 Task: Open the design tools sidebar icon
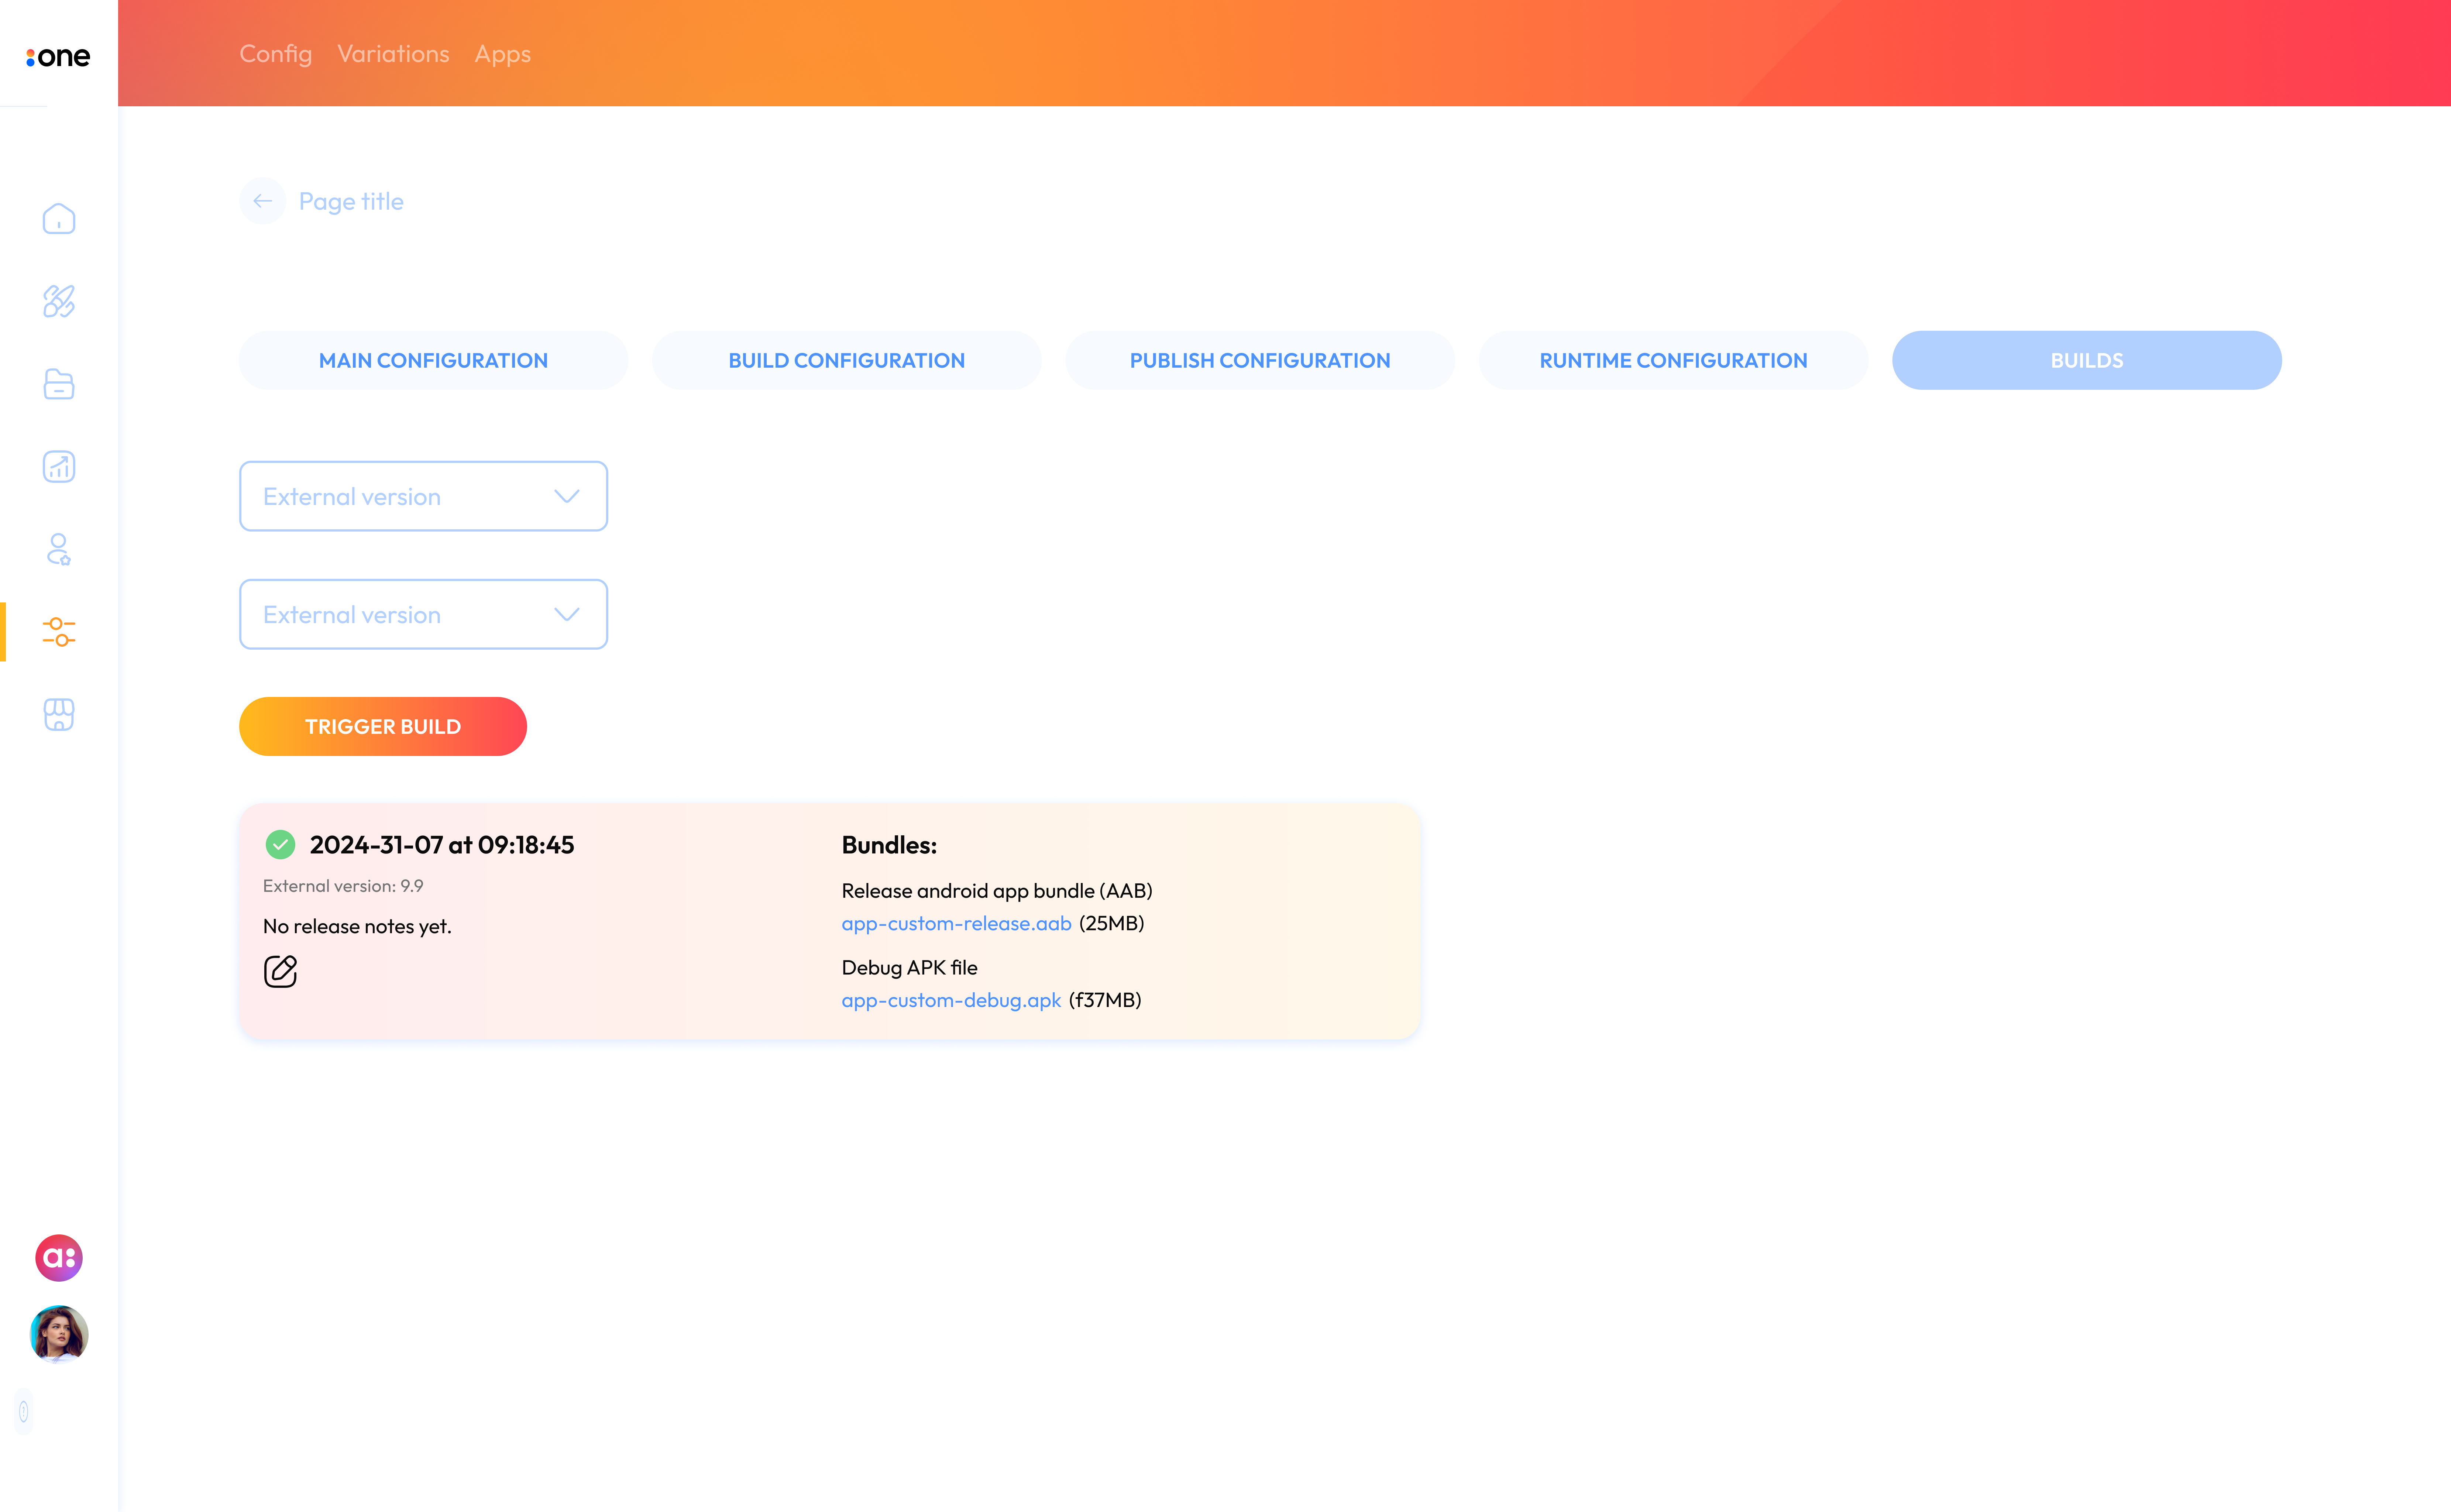(59, 301)
